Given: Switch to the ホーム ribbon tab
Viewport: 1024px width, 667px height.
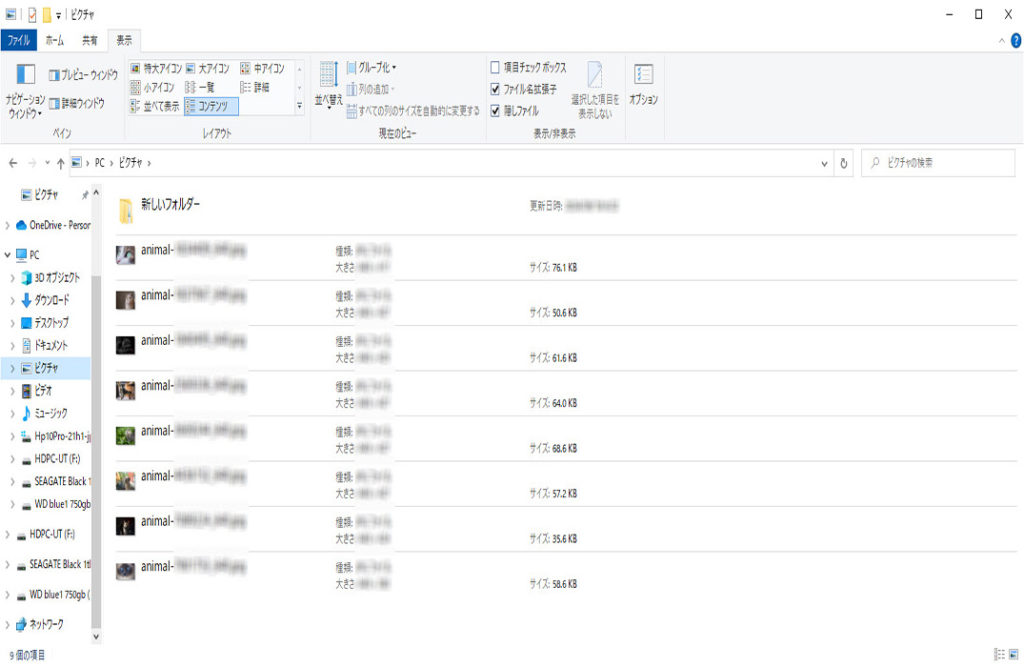Looking at the screenshot, I should pyautogui.click(x=54, y=41).
